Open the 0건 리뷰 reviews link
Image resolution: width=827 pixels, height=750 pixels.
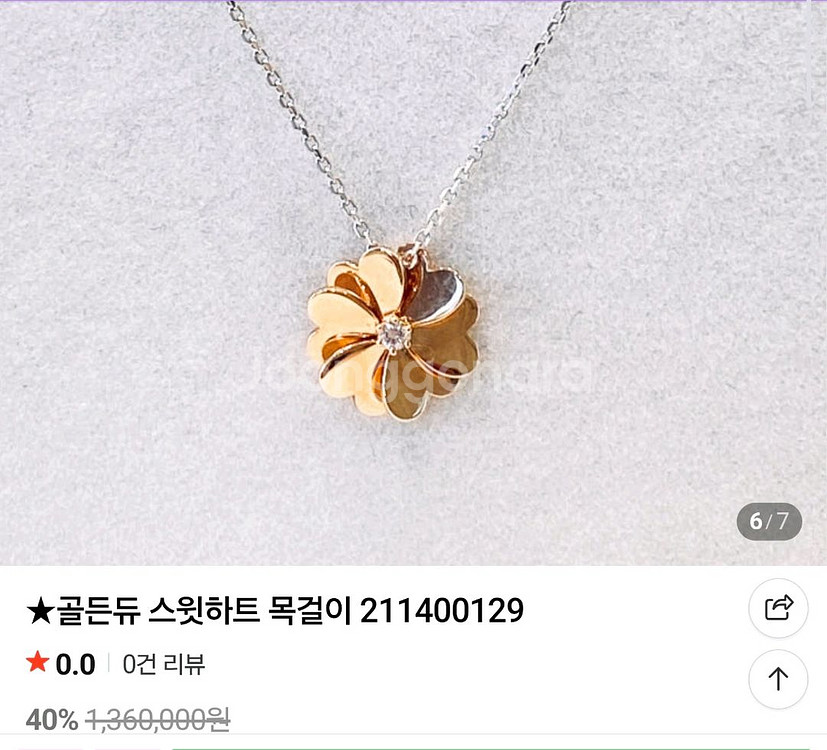coord(164,664)
